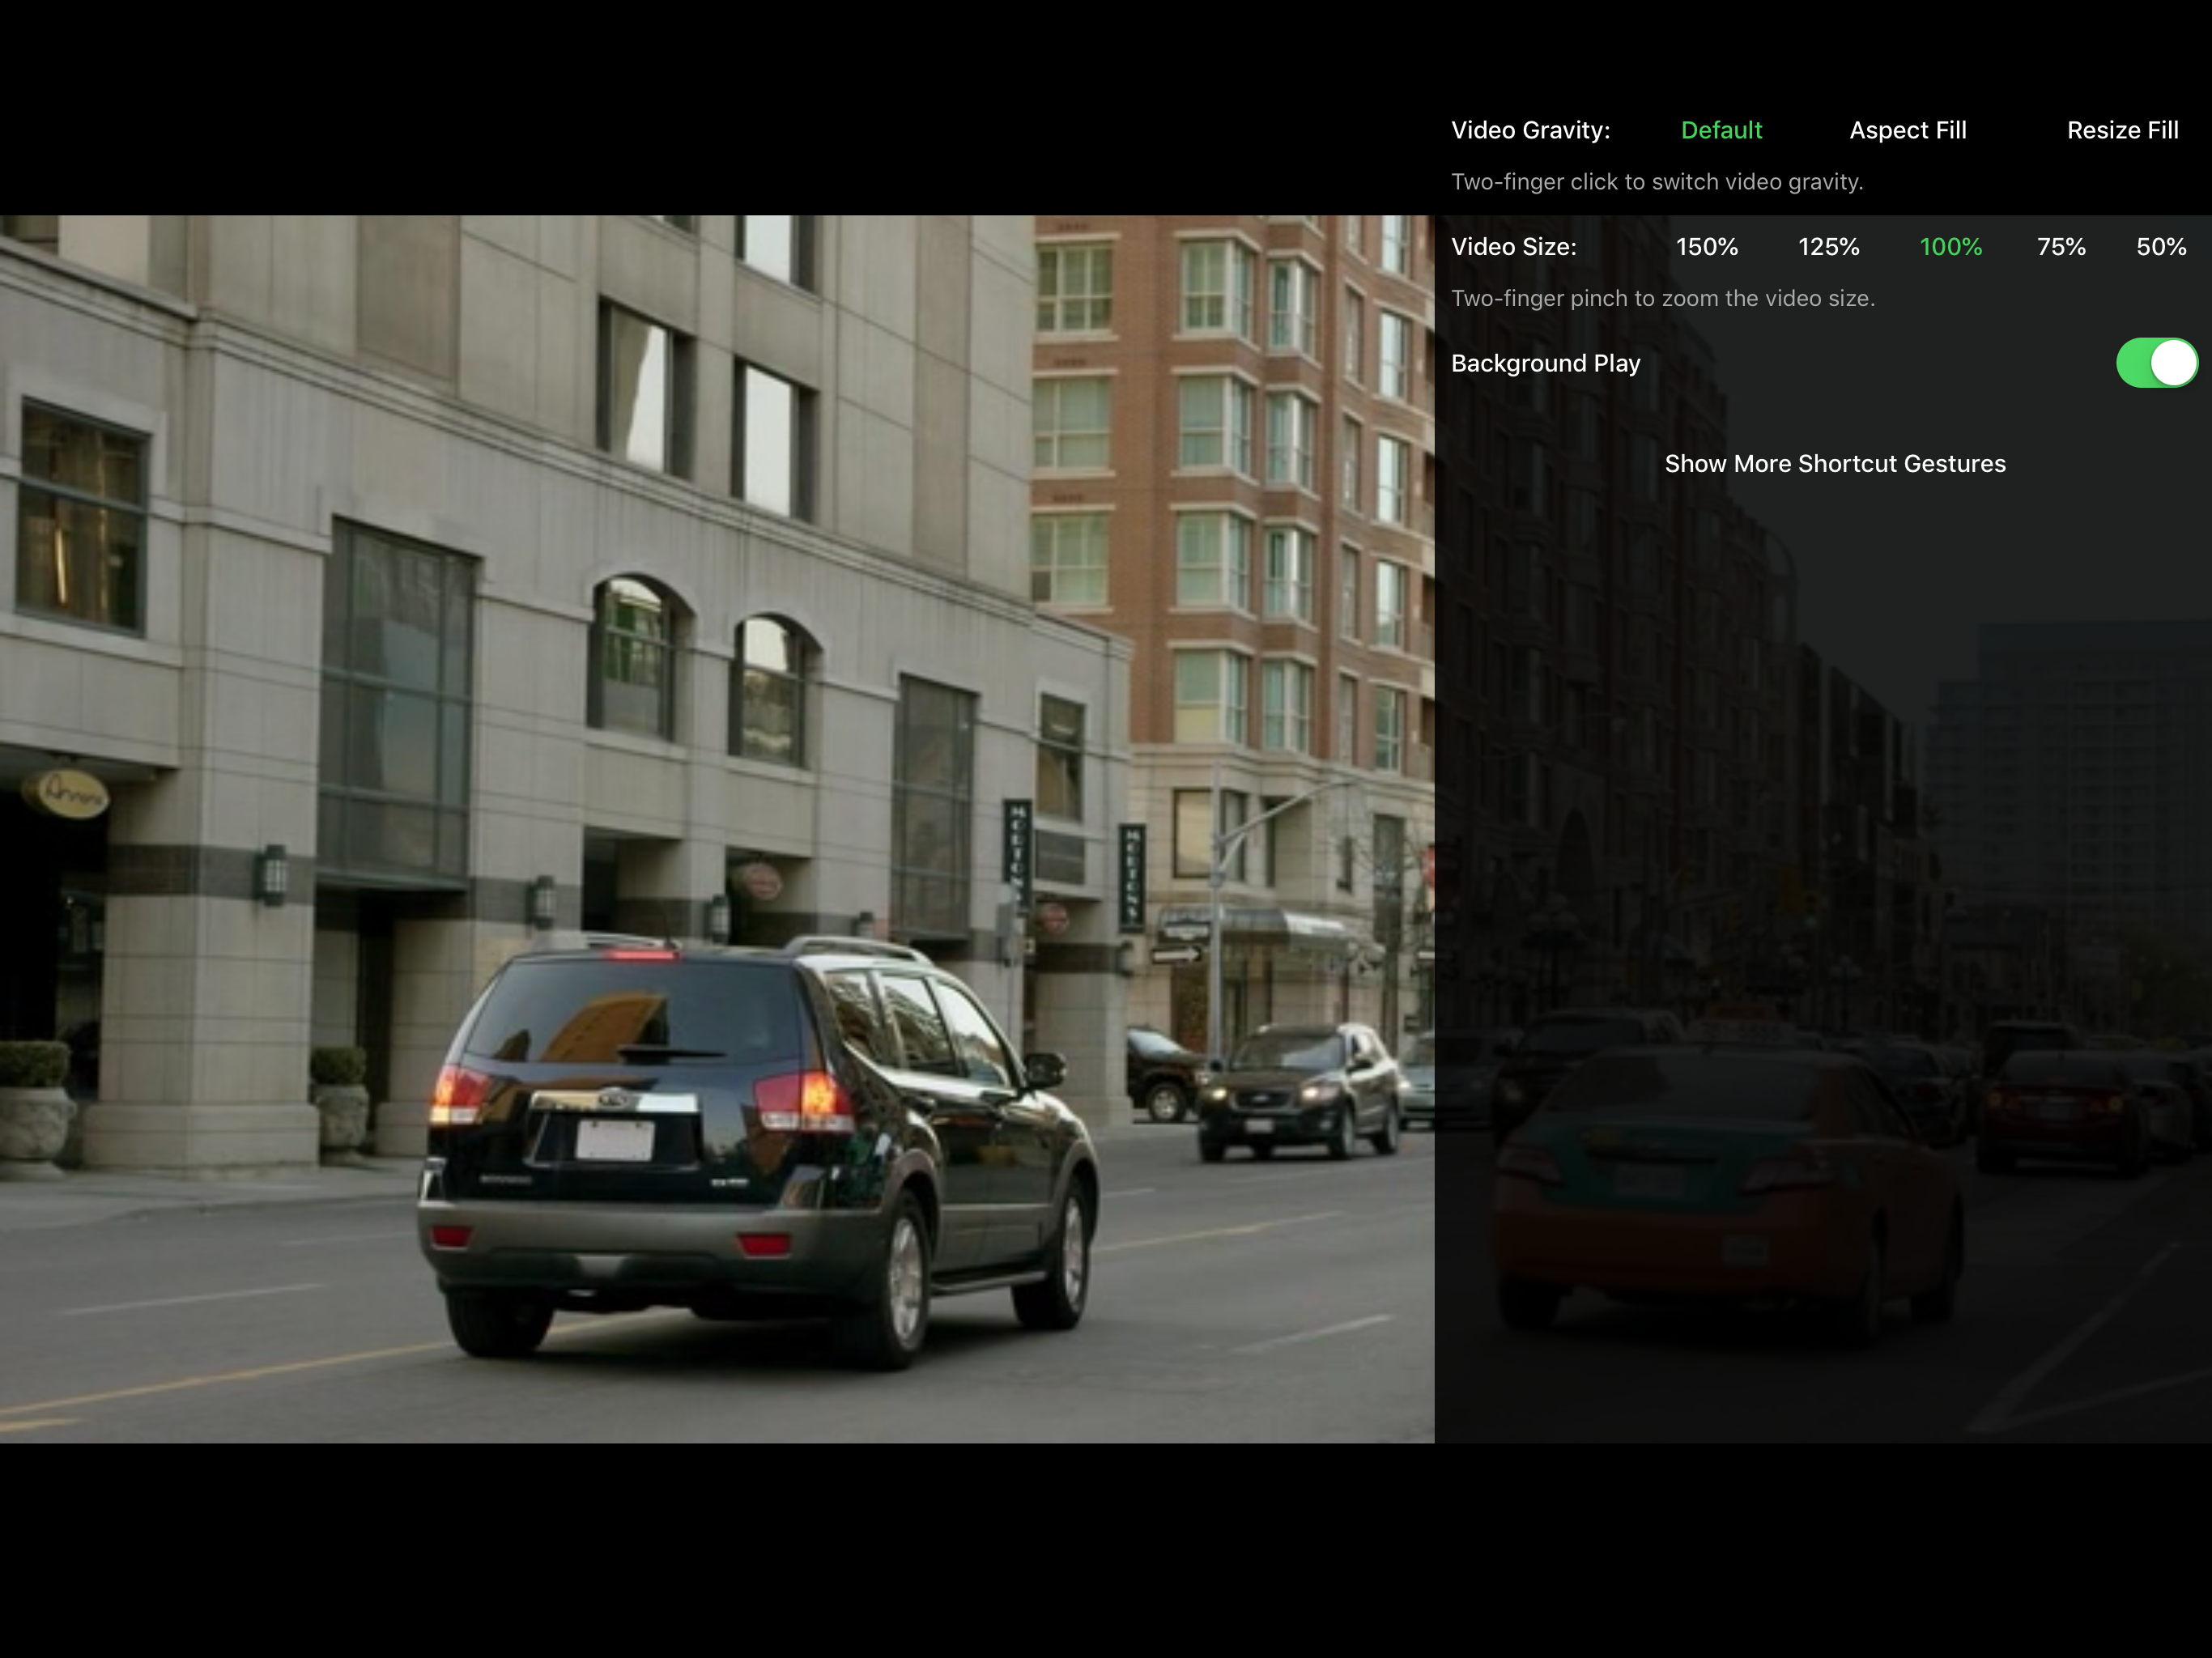Click the Video Size label

pos(1513,247)
